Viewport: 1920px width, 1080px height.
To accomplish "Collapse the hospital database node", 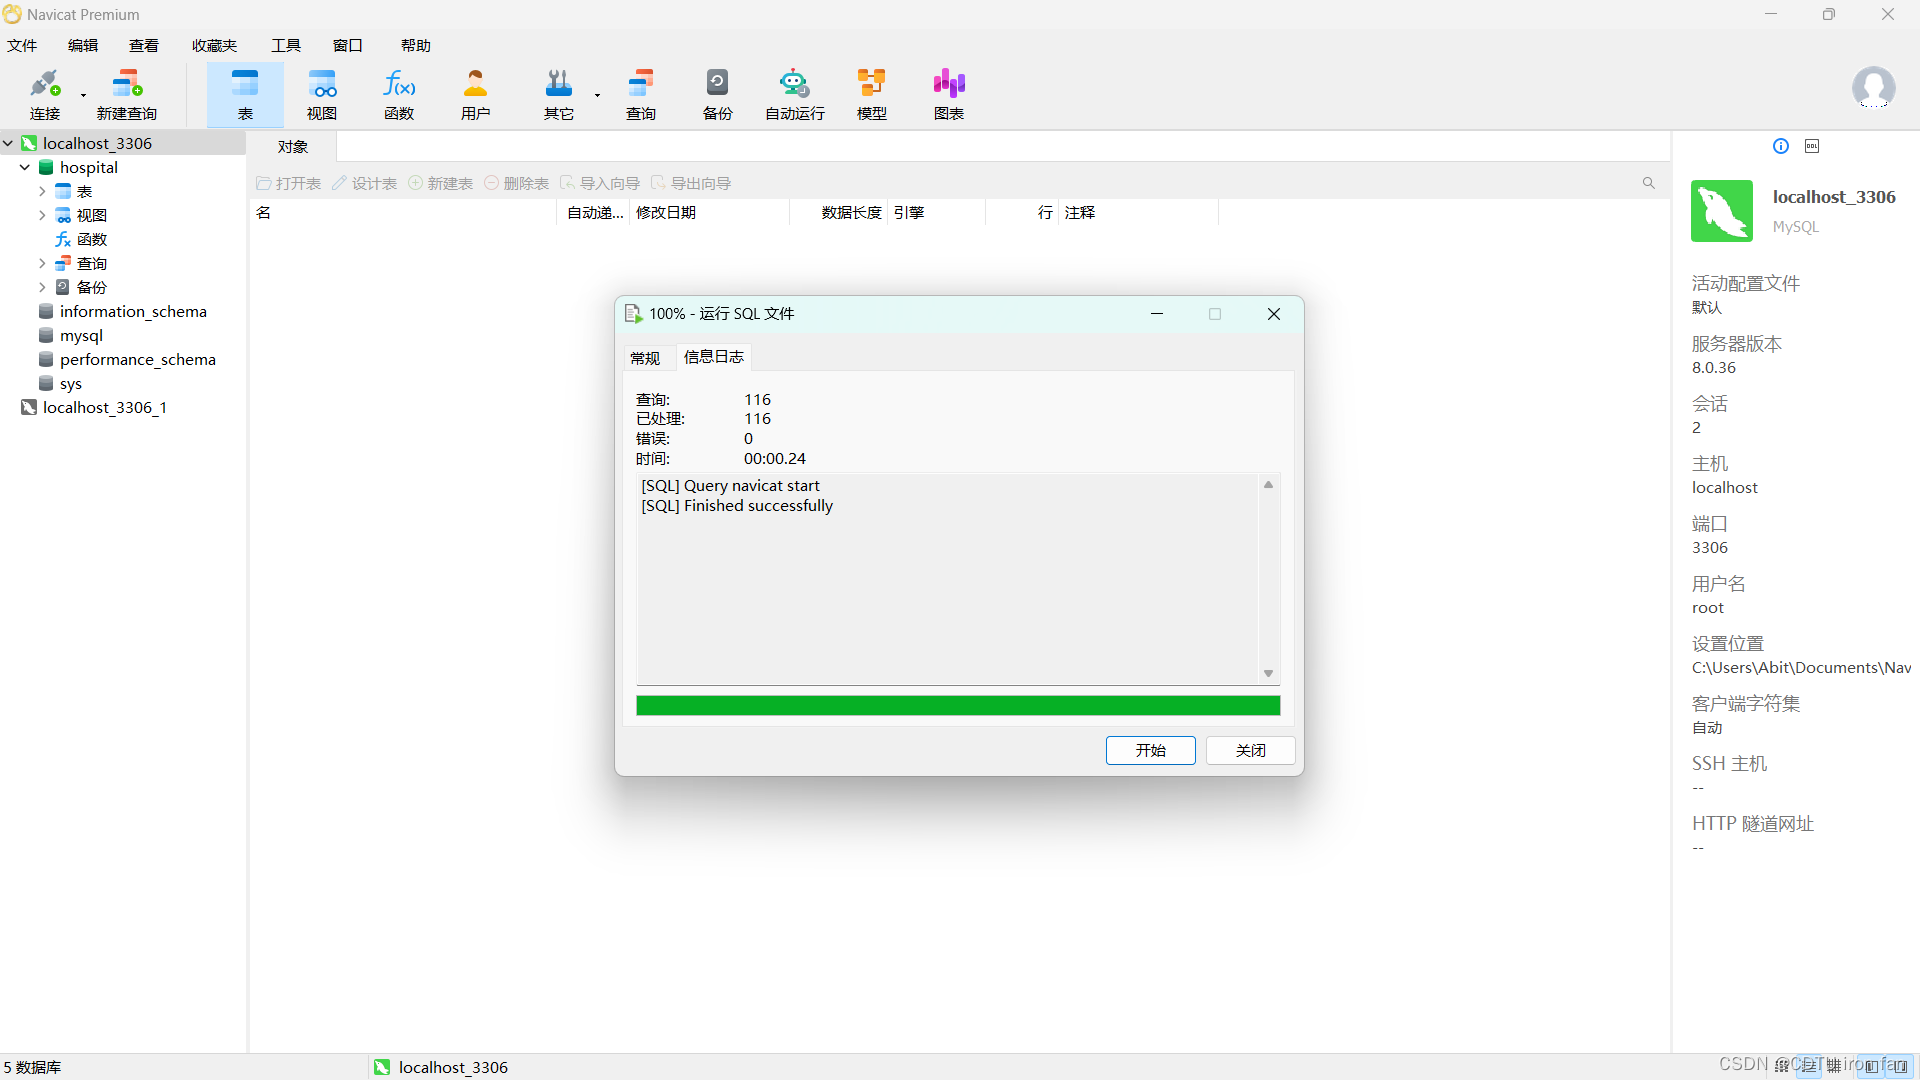I will pos(25,167).
